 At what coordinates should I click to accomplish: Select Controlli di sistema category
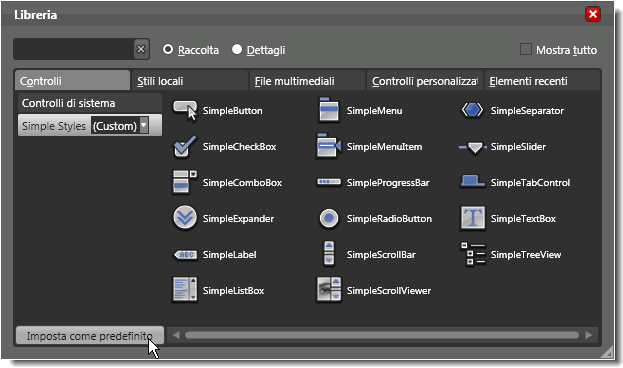click(90, 103)
